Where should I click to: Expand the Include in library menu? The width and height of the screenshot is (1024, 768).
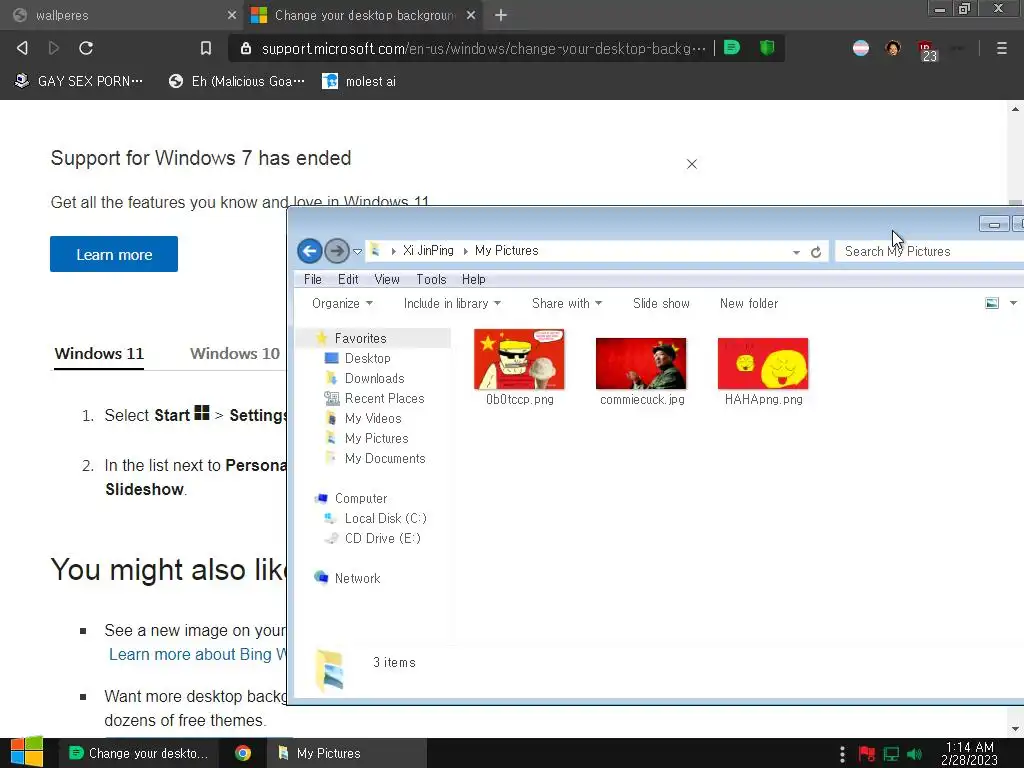click(x=452, y=303)
